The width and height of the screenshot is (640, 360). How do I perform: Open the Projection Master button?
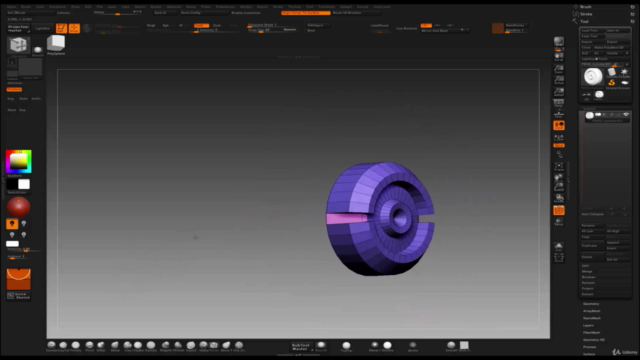18,29
